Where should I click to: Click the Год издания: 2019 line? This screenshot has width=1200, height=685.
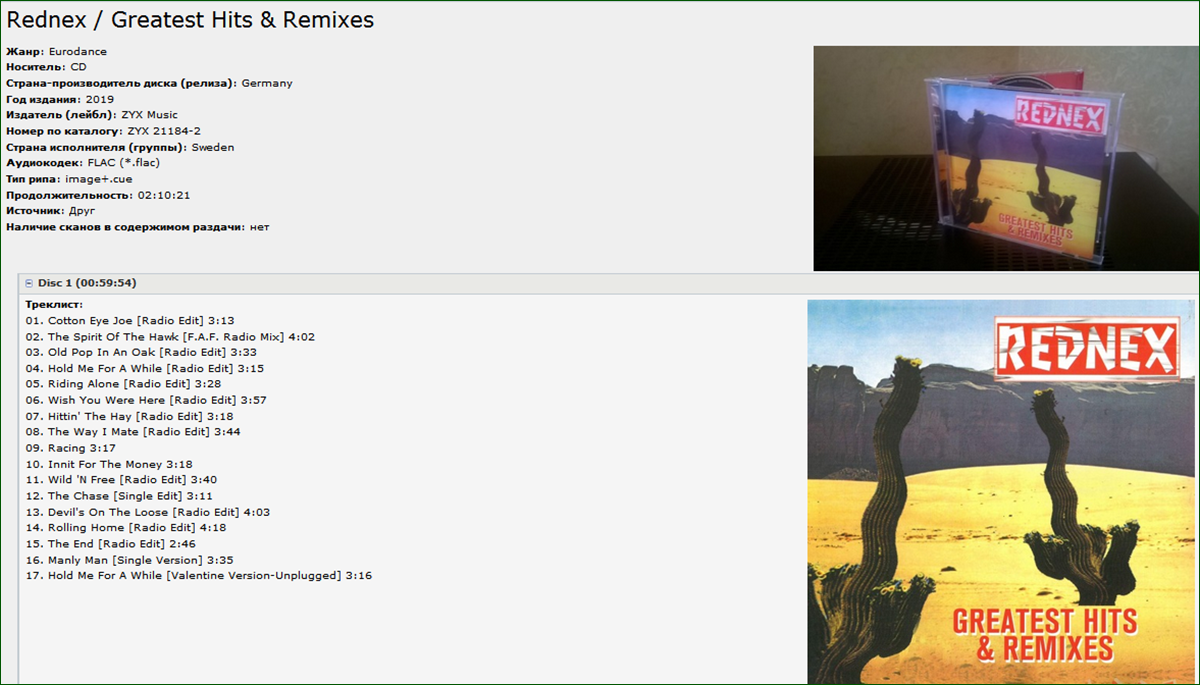pyautogui.click(x=60, y=99)
